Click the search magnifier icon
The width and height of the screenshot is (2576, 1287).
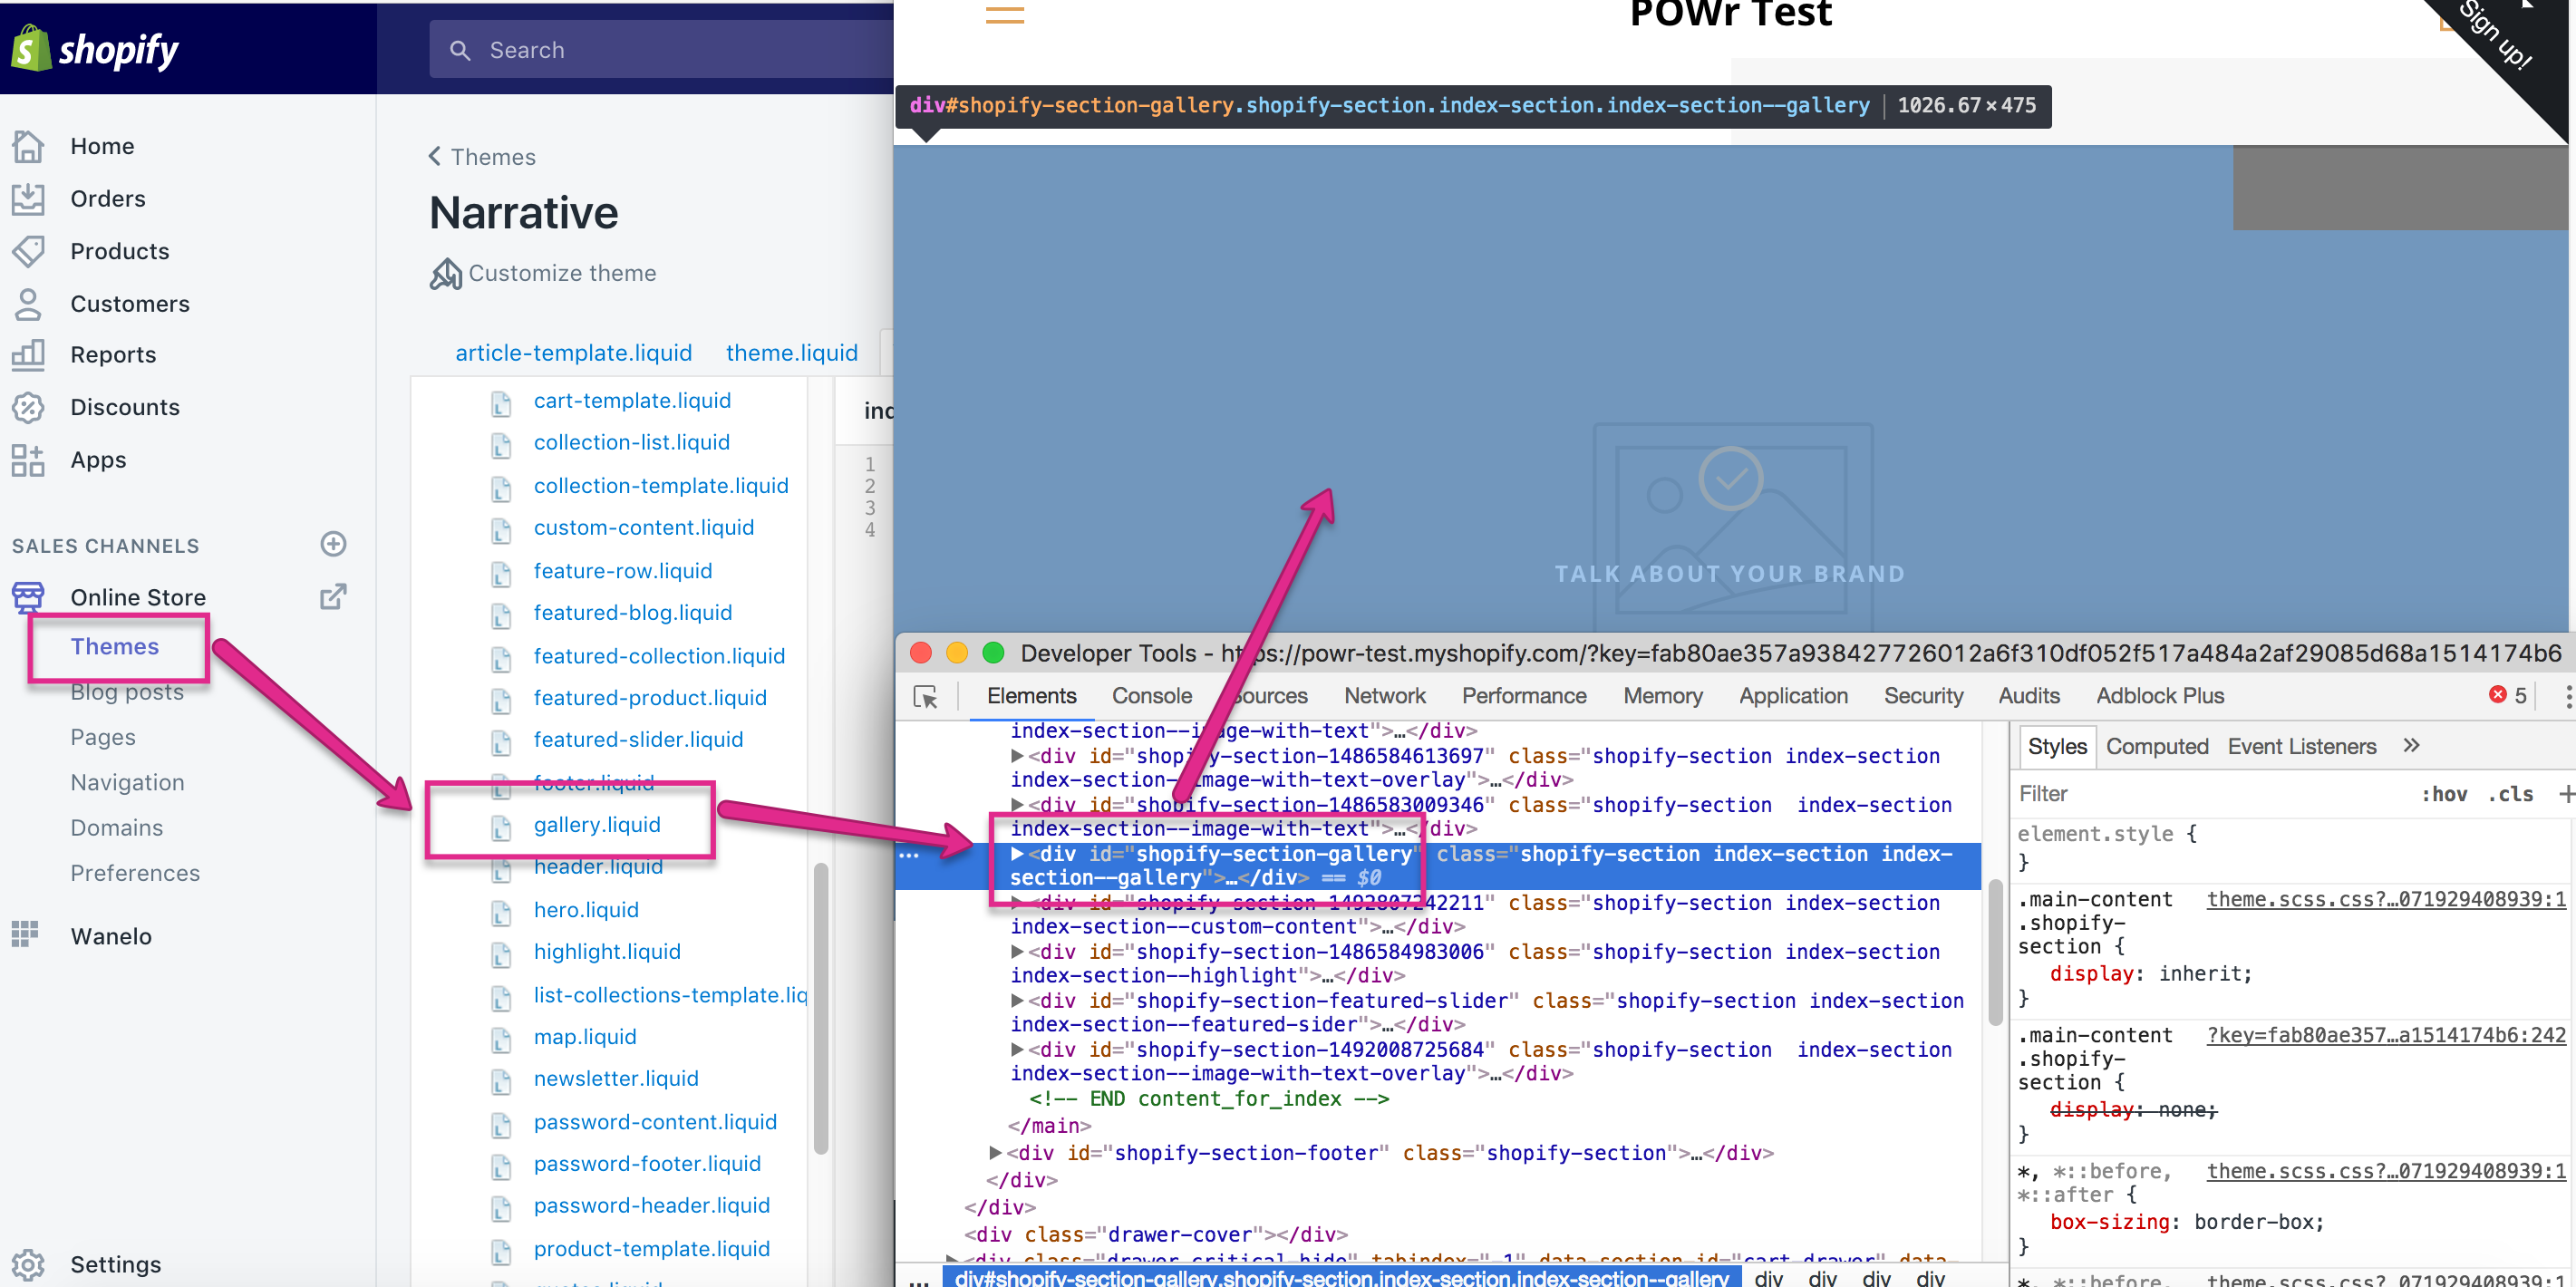(460, 50)
